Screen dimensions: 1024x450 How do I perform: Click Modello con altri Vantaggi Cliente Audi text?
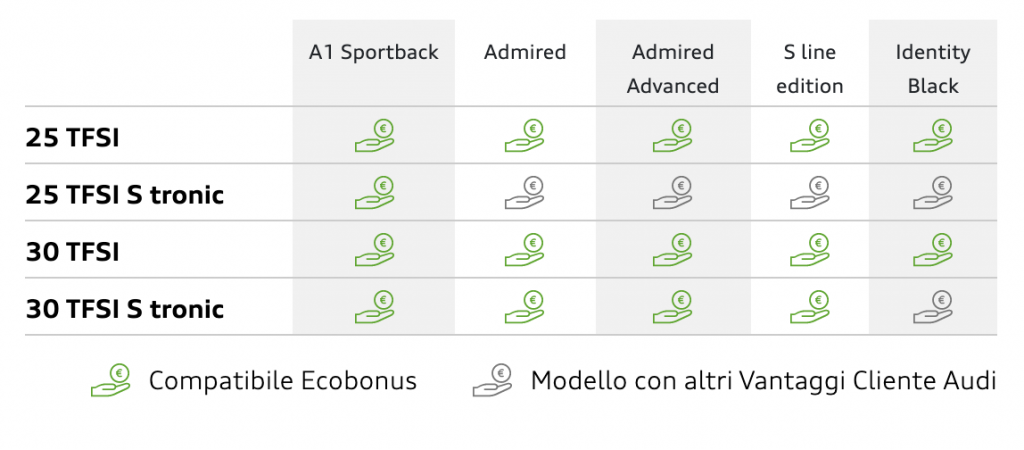(x=763, y=381)
